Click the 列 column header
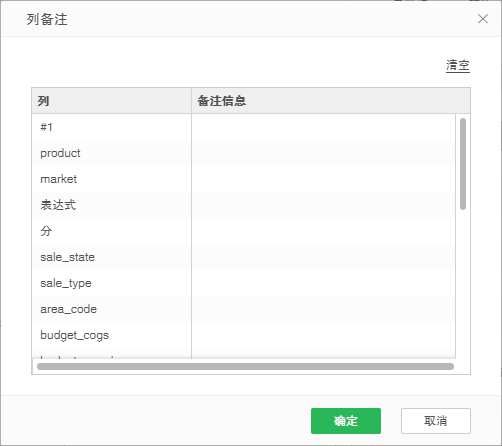Image resolution: width=502 pixels, height=446 pixels. coord(112,101)
